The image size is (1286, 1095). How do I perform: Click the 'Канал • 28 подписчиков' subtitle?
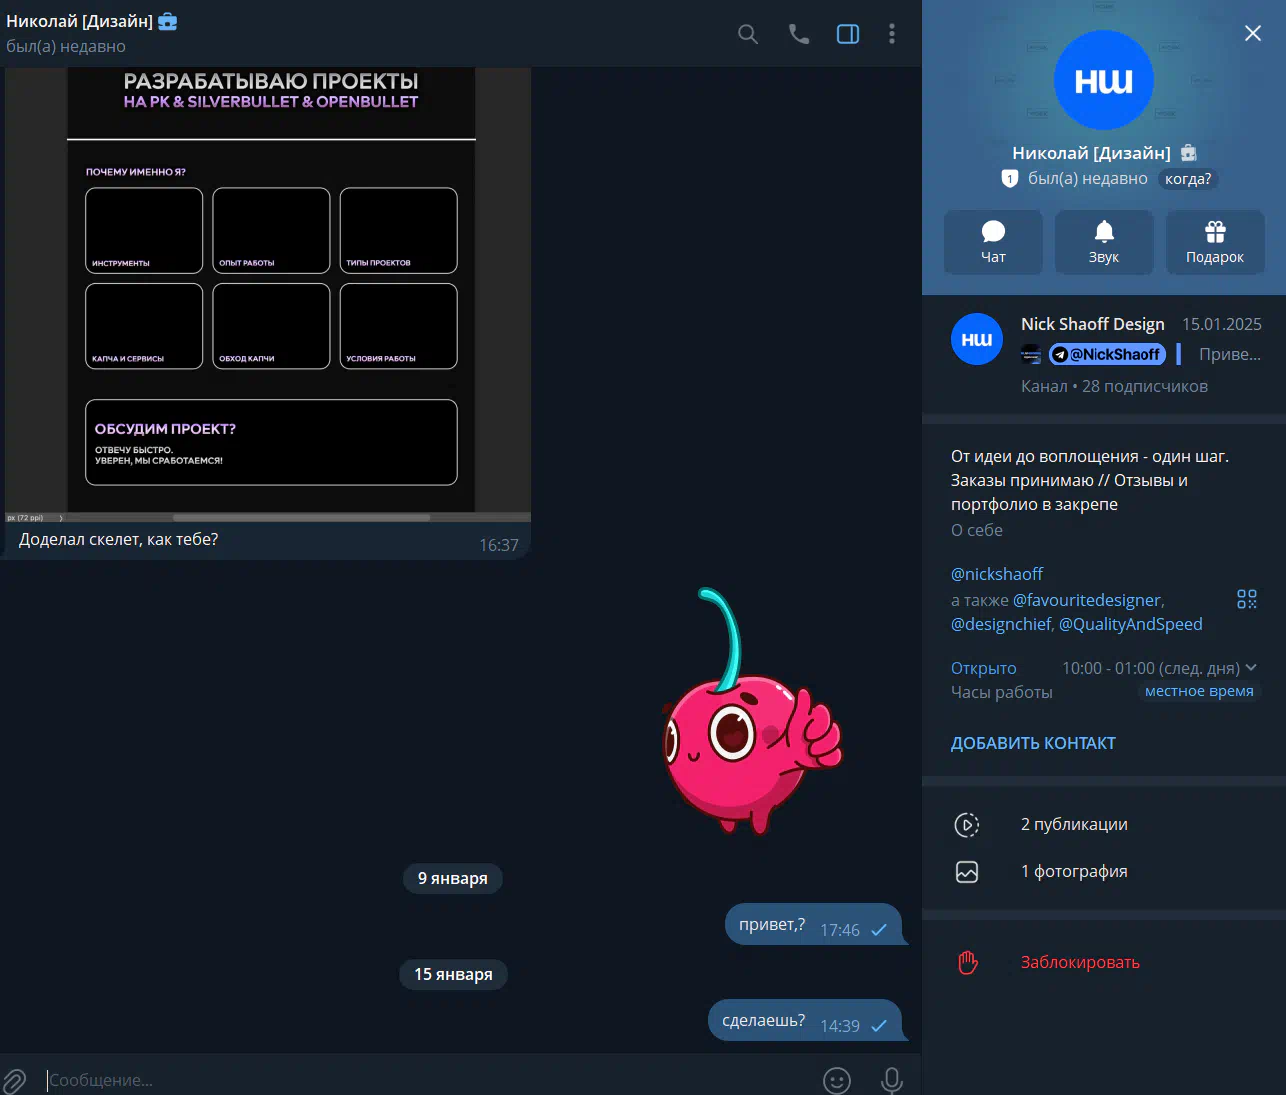(1114, 386)
